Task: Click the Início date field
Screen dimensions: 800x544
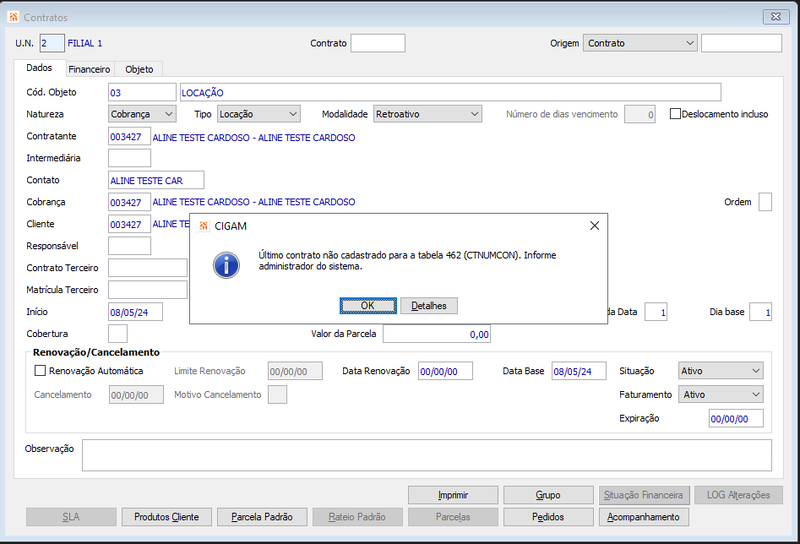Action: click(135, 312)
